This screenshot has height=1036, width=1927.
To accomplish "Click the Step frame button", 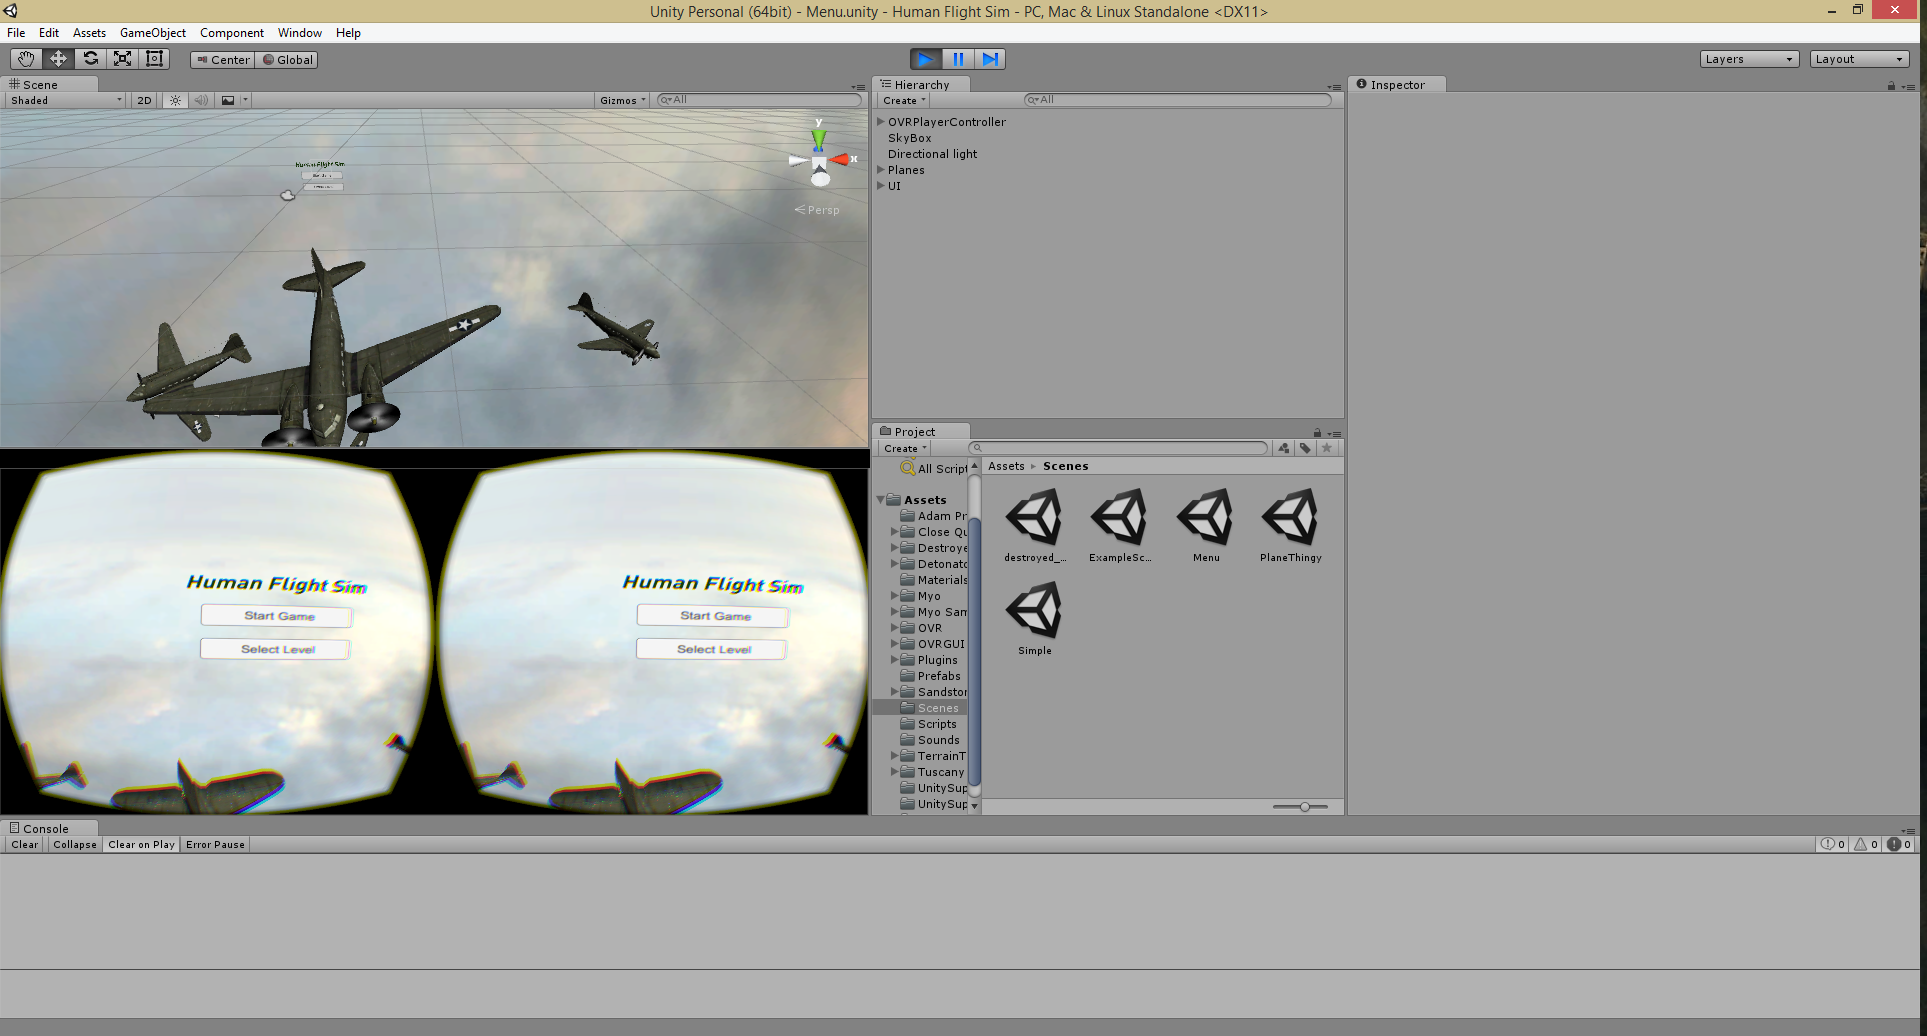I will pyautogui.click(x=990, y=59).
